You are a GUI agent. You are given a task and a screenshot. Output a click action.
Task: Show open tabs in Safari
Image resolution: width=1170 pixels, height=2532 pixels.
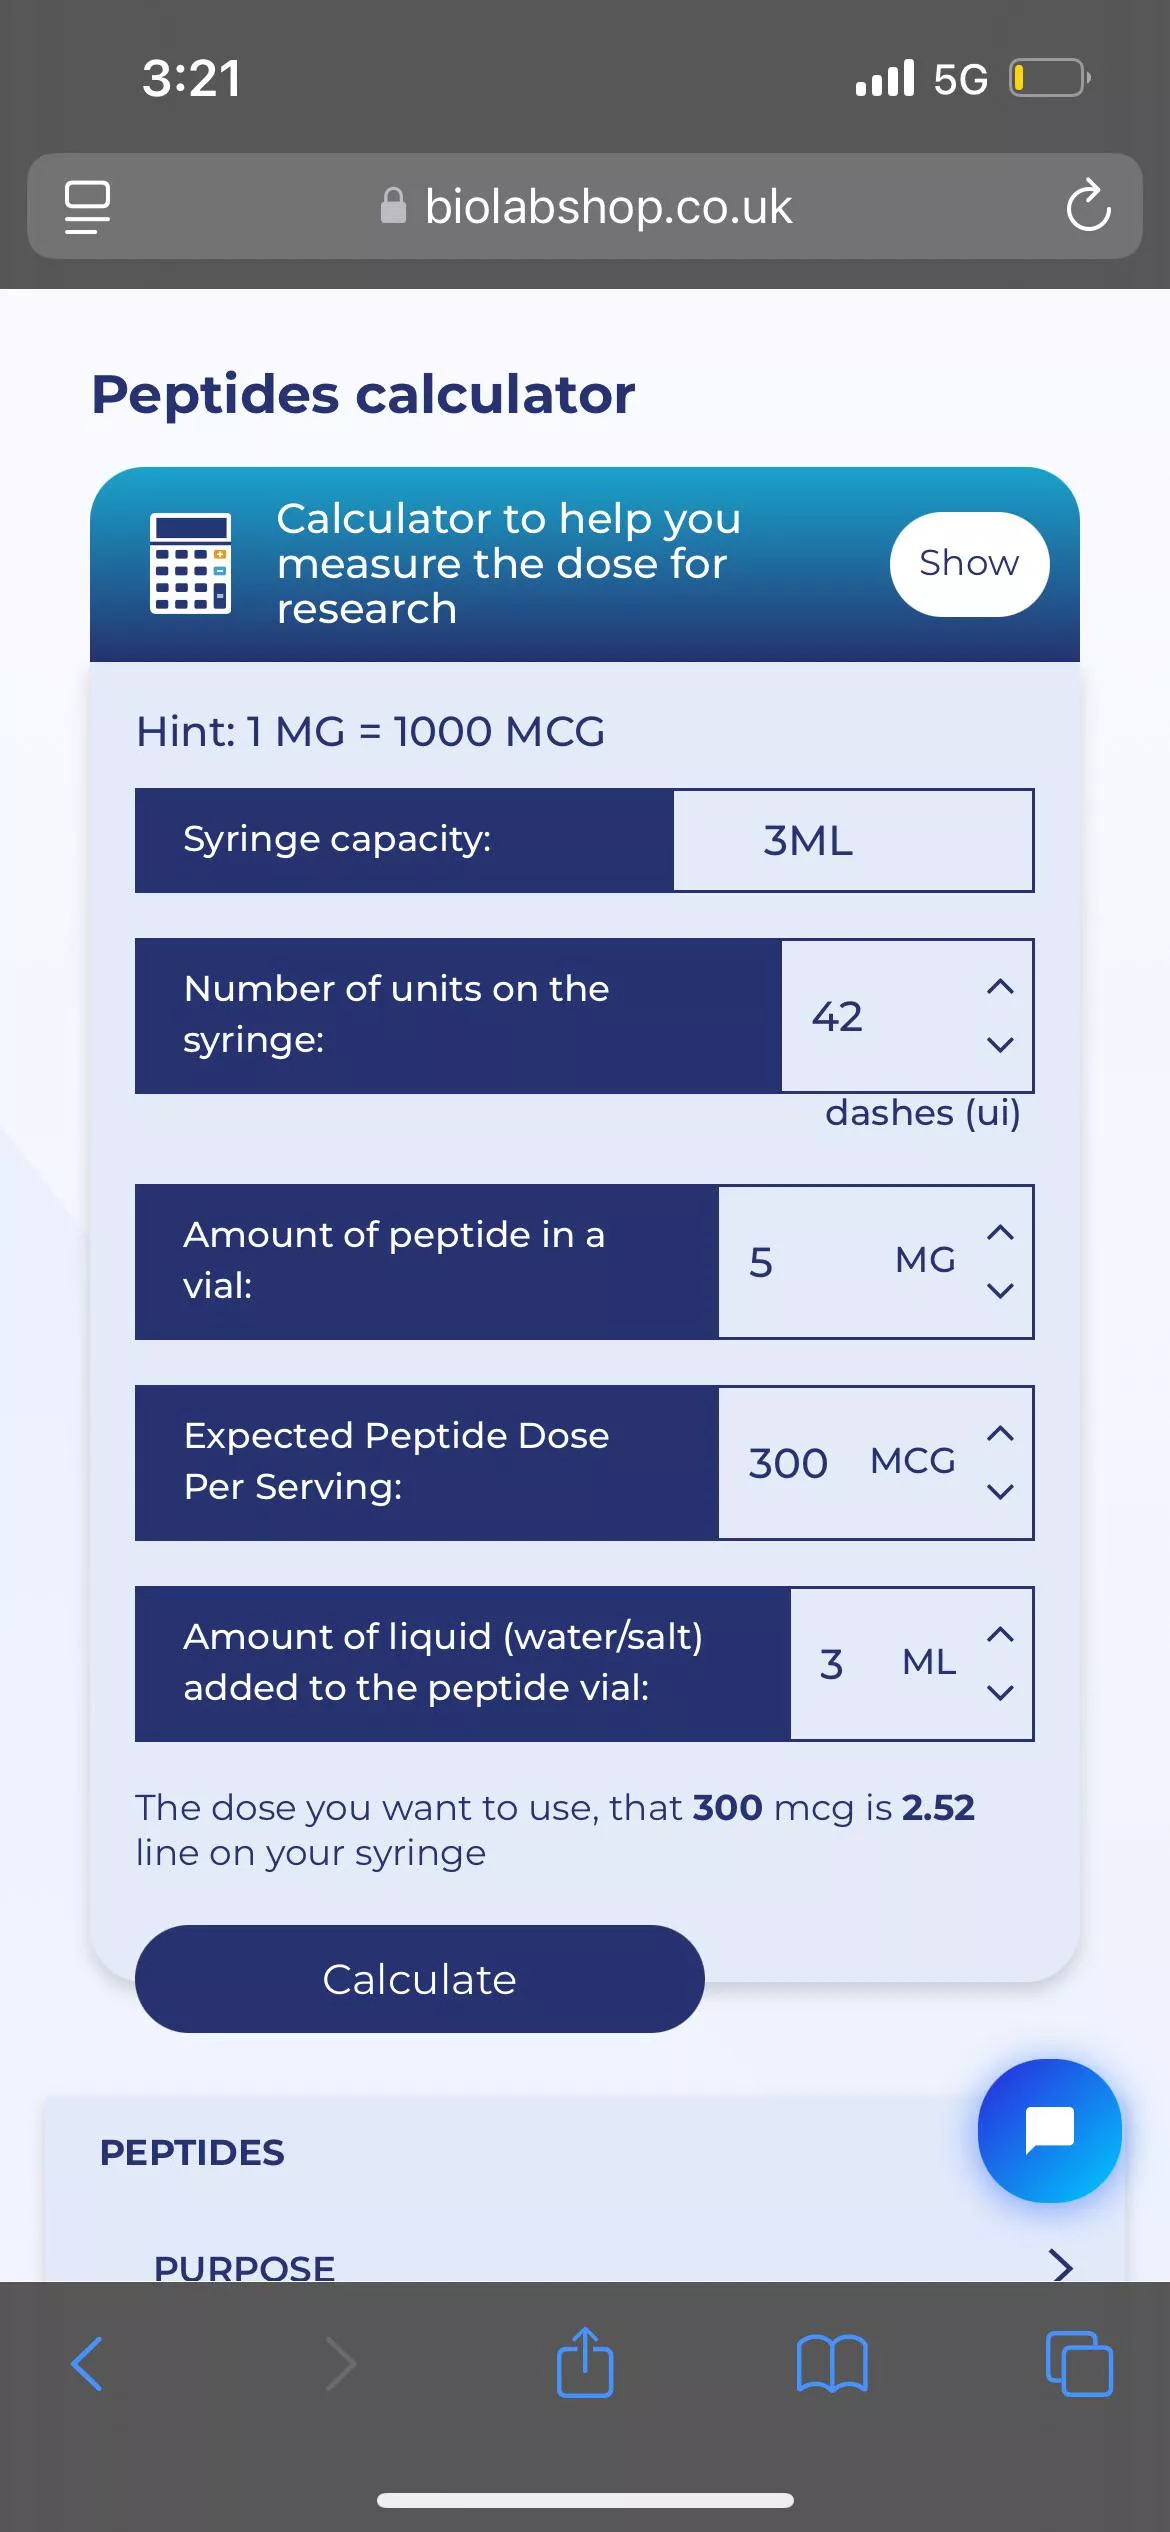click(x=1078, y=2364)
